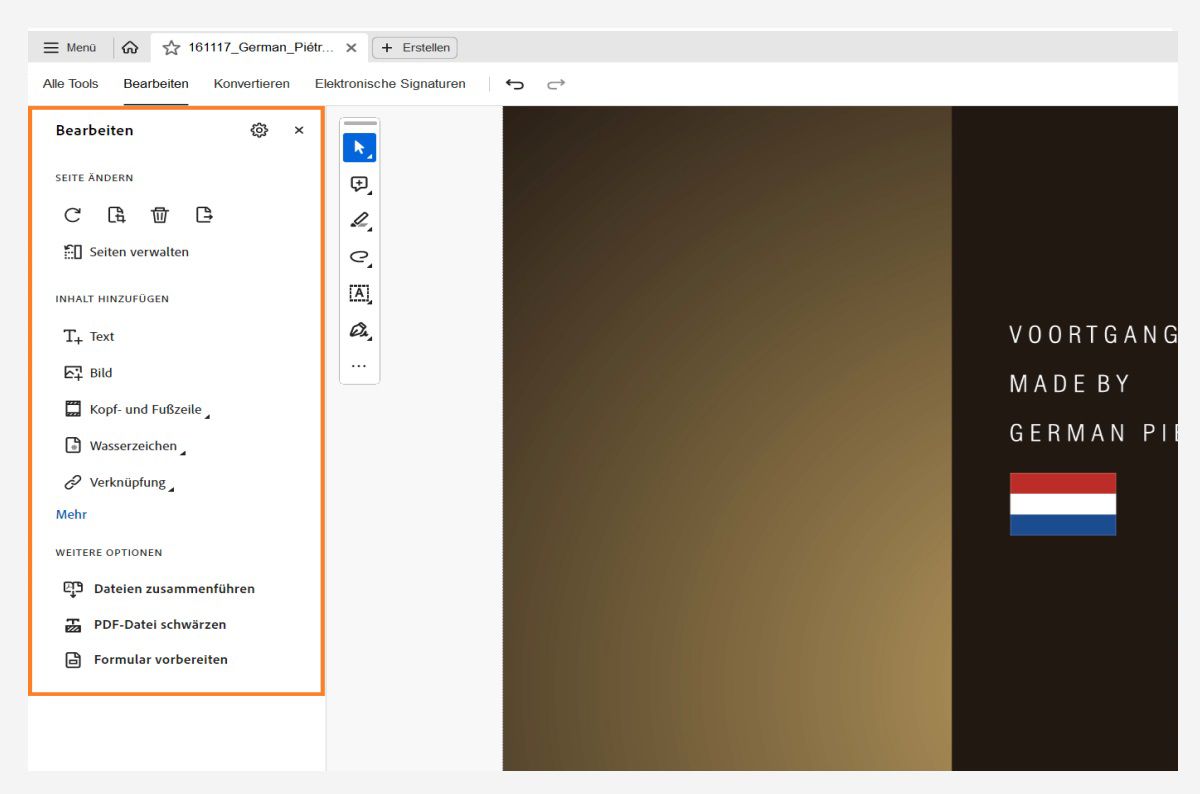
Task: Switch to the Bearbeiten tab
Action: (x=156, y=84)
